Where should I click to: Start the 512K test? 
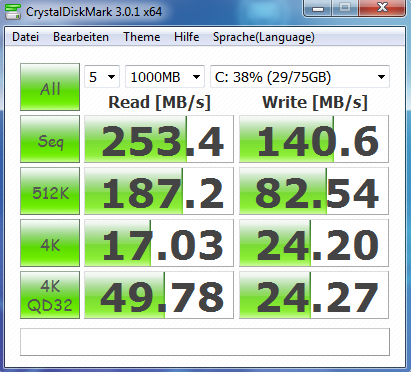[50, 191]
